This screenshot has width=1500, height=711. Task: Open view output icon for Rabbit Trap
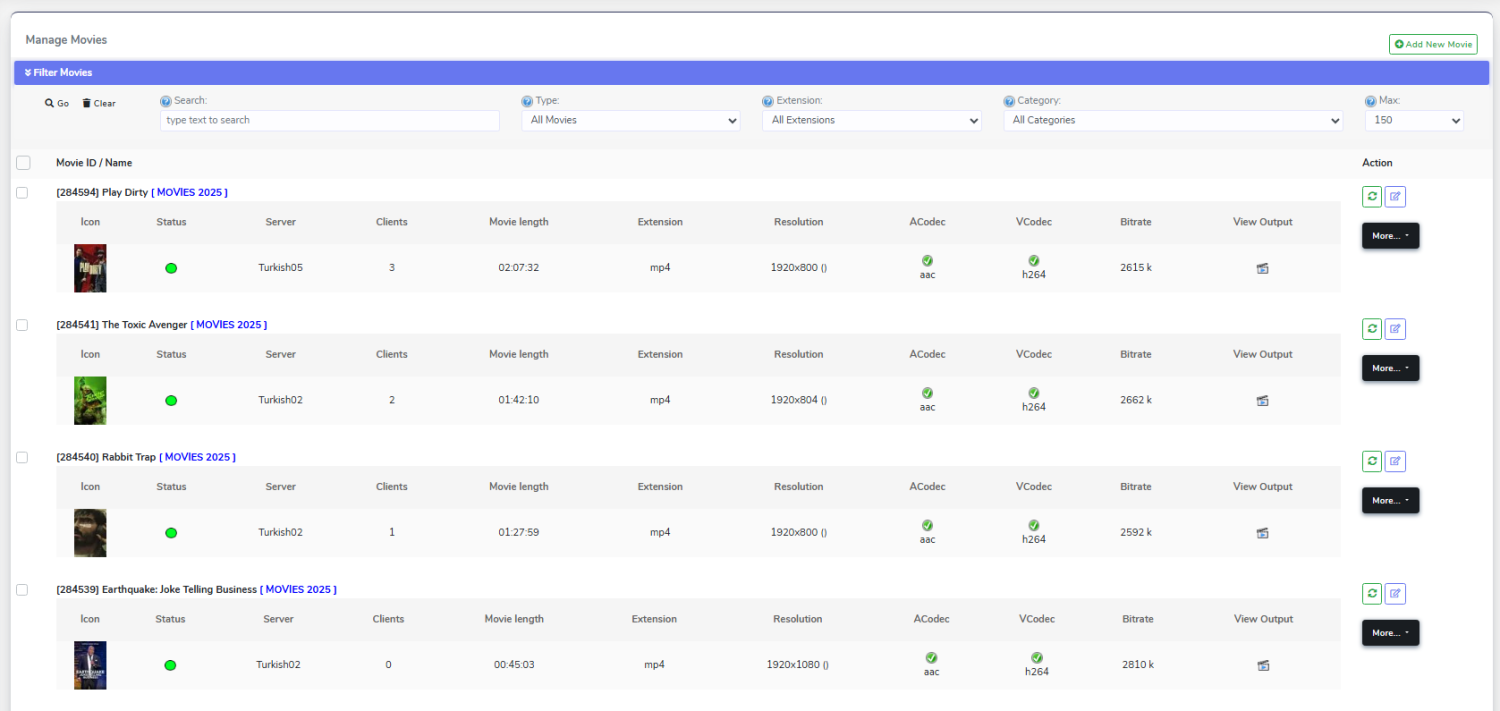pos(1262,533)
